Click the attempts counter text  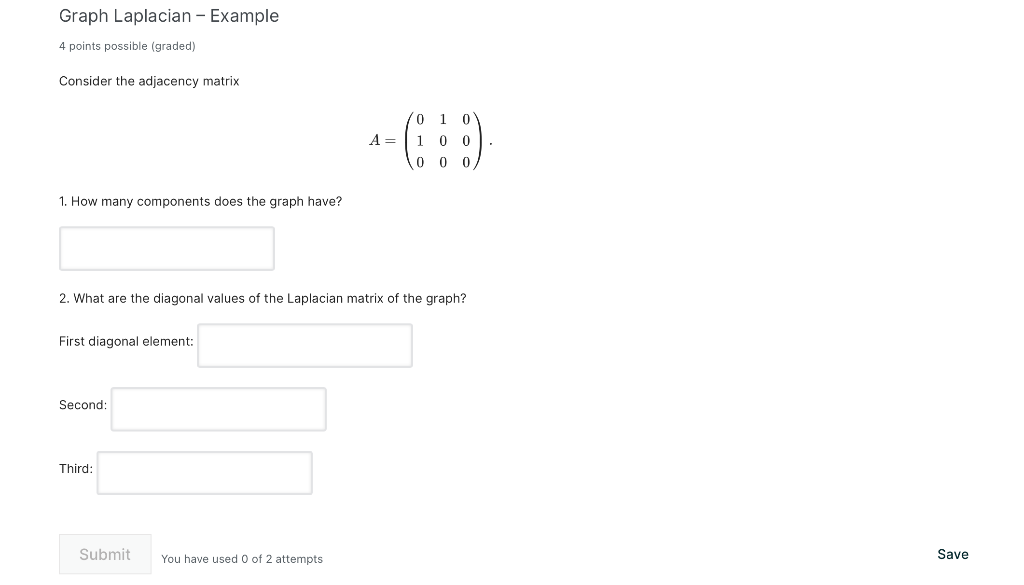242,559
